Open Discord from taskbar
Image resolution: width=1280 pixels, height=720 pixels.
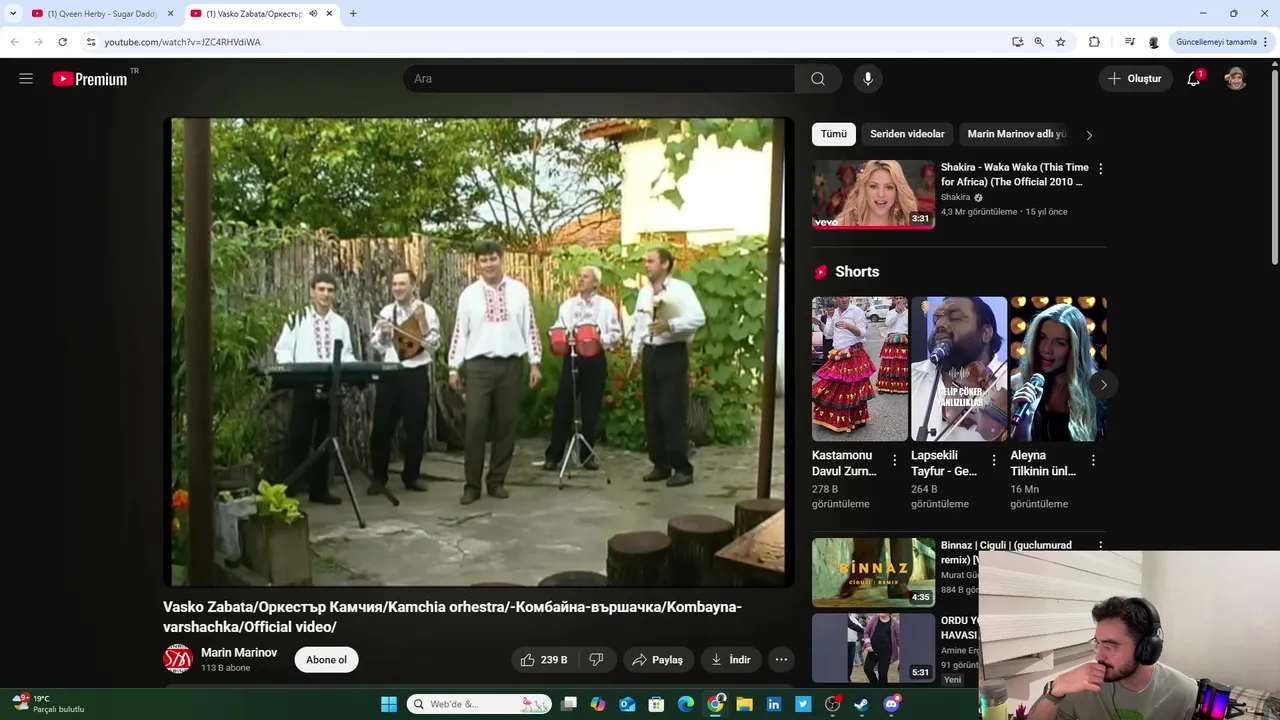click(x=891, y=704)
